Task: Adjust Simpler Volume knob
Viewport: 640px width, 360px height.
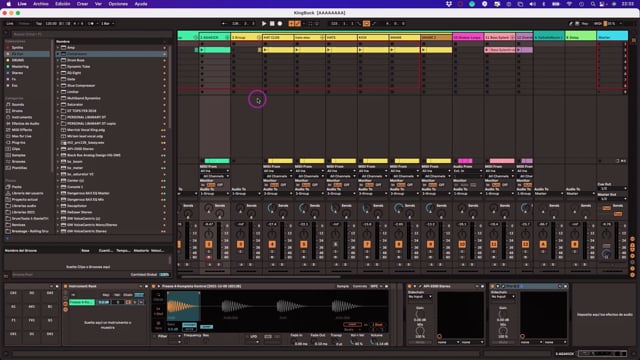Action: (x=373, y=342)
